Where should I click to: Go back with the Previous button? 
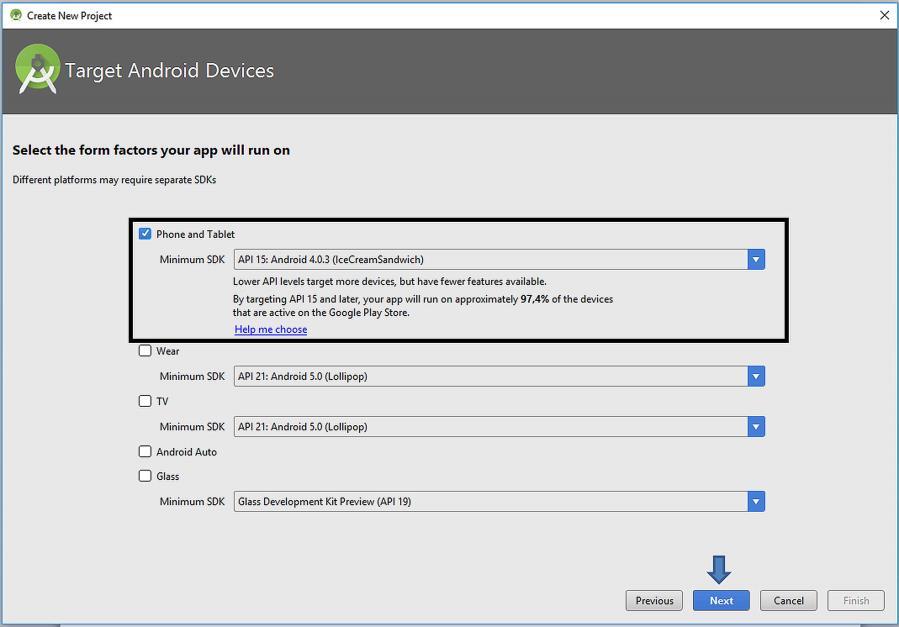pyautogui.click(x=654, y=601)
